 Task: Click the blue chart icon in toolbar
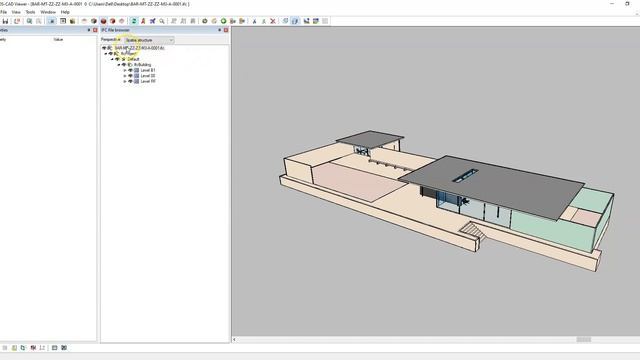click(306, 21)
